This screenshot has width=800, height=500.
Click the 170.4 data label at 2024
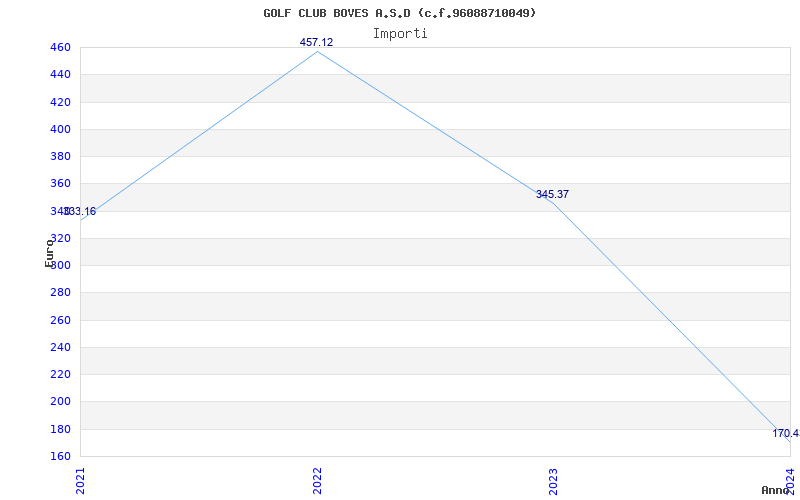tap(786, 433)
